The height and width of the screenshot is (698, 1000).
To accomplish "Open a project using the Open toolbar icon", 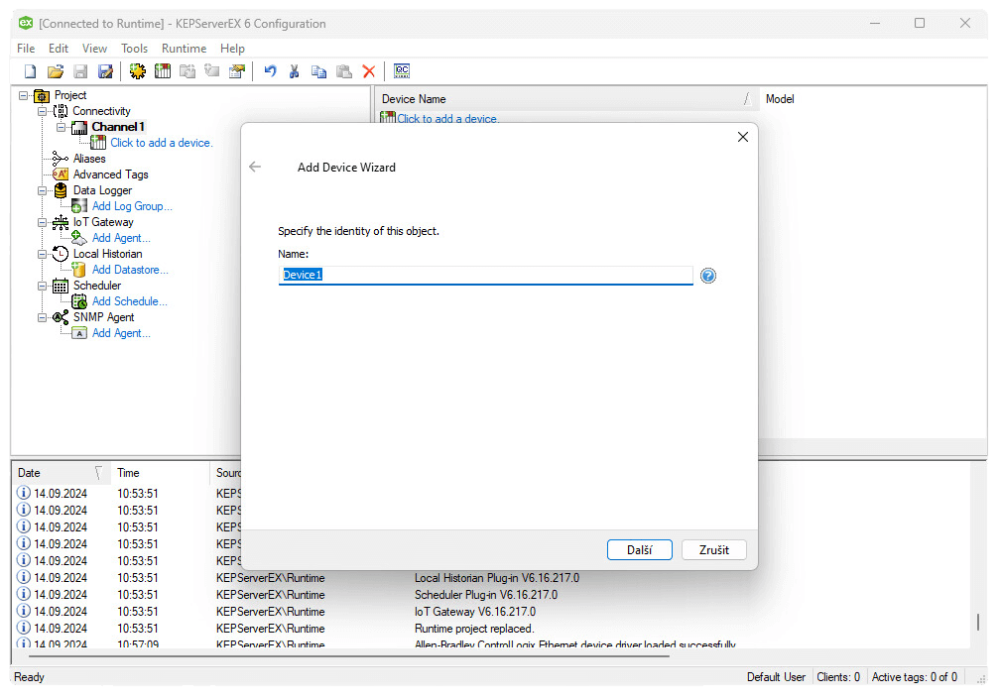I will point(55,71).
